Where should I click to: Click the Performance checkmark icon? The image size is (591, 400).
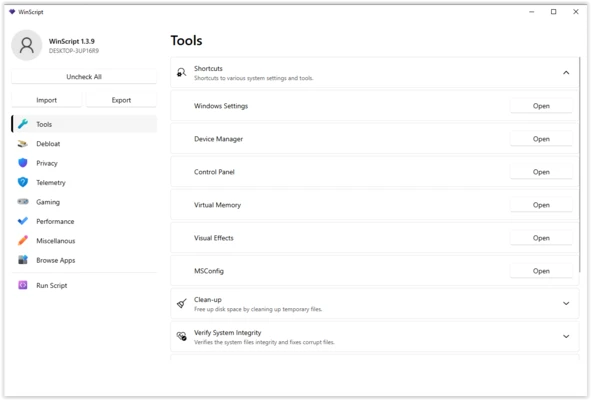pos(23,221)
